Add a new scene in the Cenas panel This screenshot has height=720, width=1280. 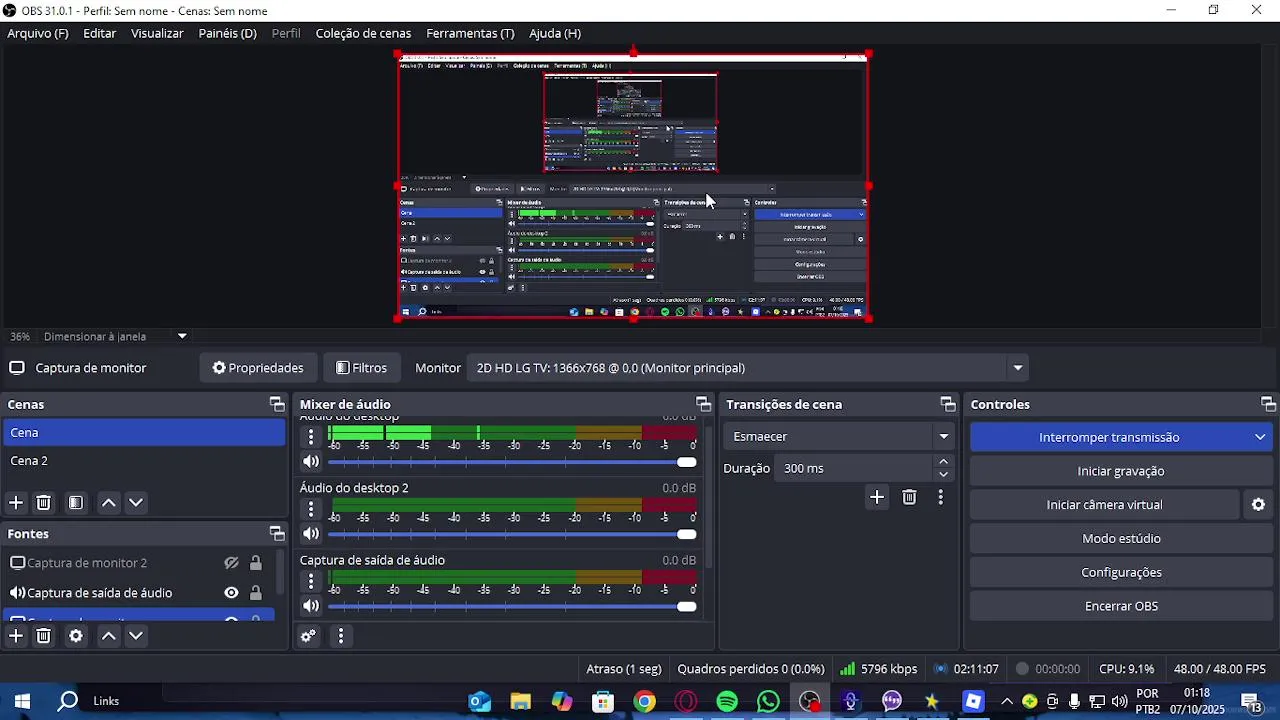click(16, 502)
